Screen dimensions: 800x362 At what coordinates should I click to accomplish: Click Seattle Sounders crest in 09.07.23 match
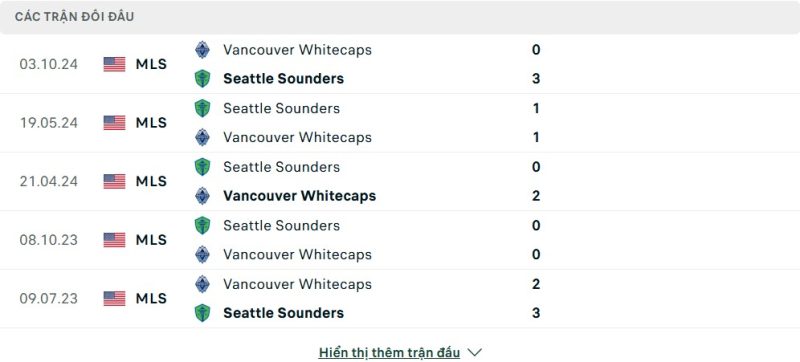coord(203,313)
